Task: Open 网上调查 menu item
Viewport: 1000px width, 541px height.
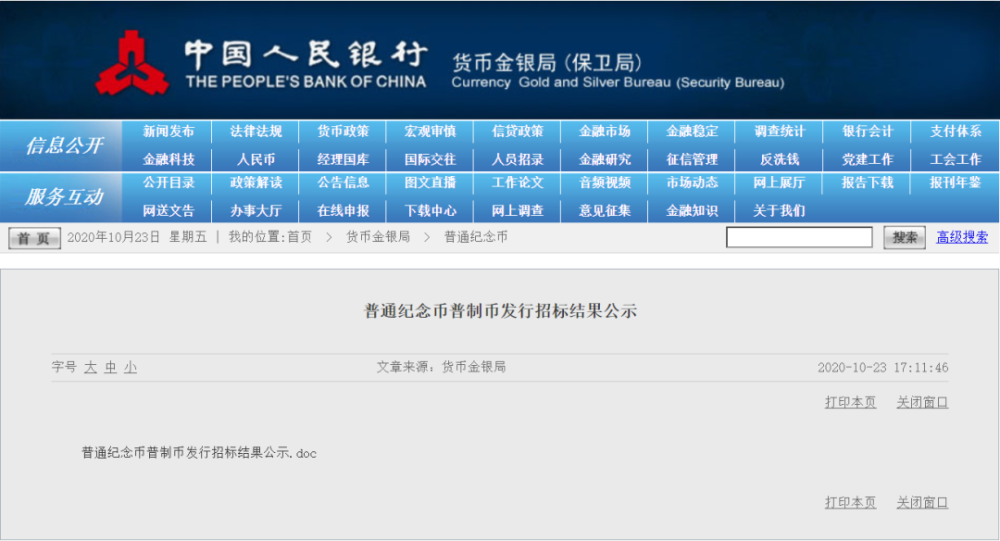Action: click(517, 211)
